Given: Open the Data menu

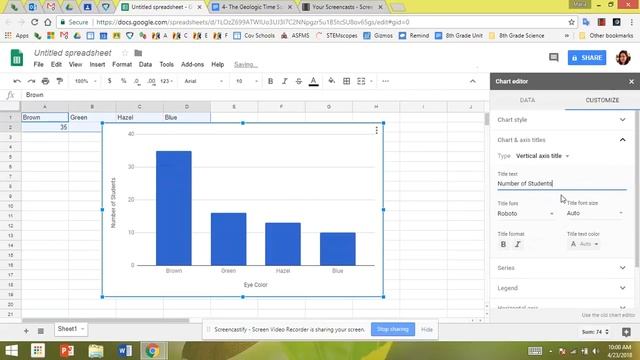Looking at the screenshot, I should 145,64.
